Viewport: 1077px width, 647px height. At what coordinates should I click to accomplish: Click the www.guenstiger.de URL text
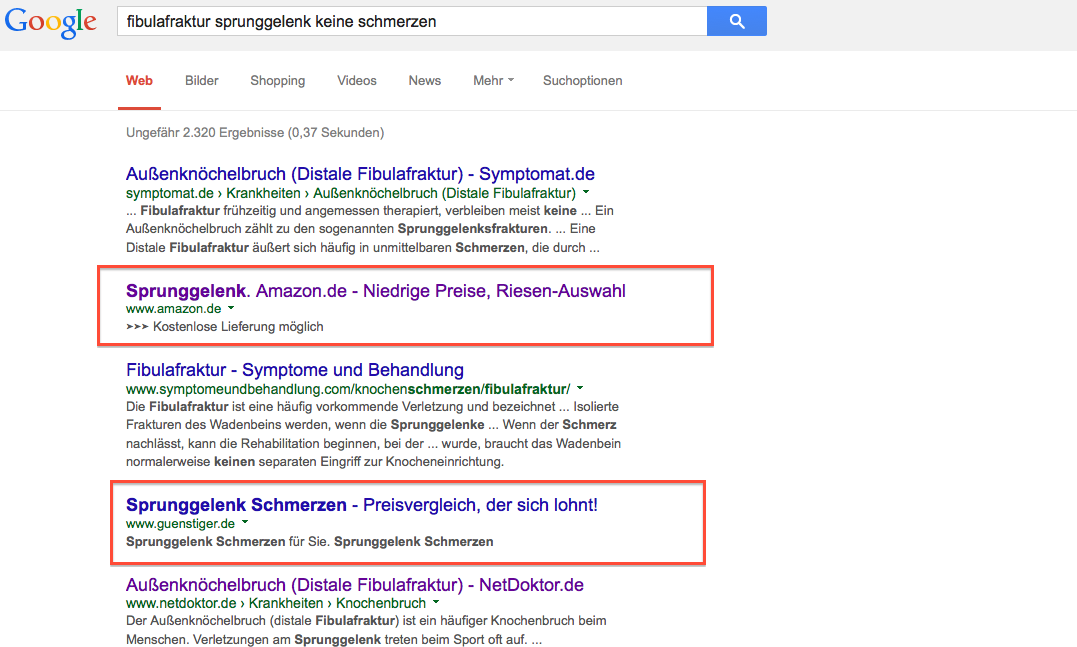(x=181, y=523)
